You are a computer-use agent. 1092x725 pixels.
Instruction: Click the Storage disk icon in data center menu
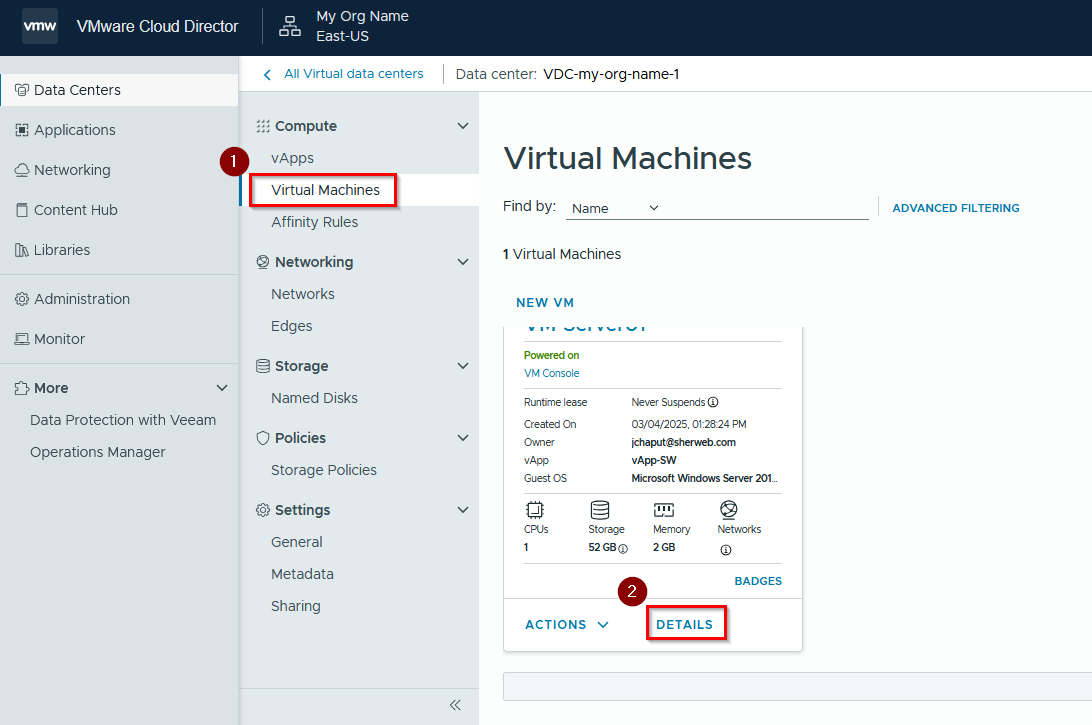tap(263, 366)
